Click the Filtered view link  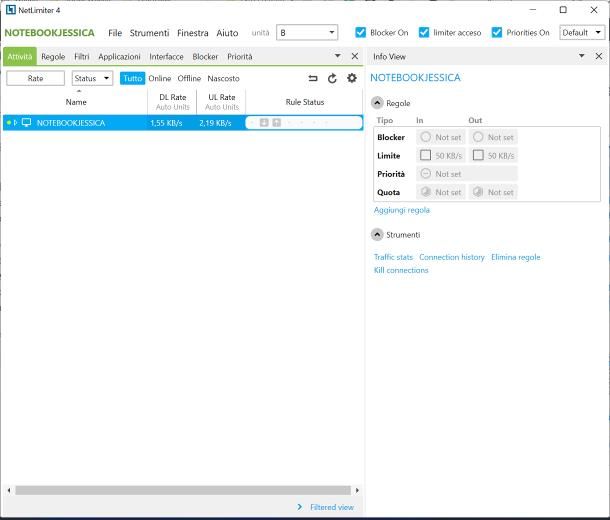point(332,507)
